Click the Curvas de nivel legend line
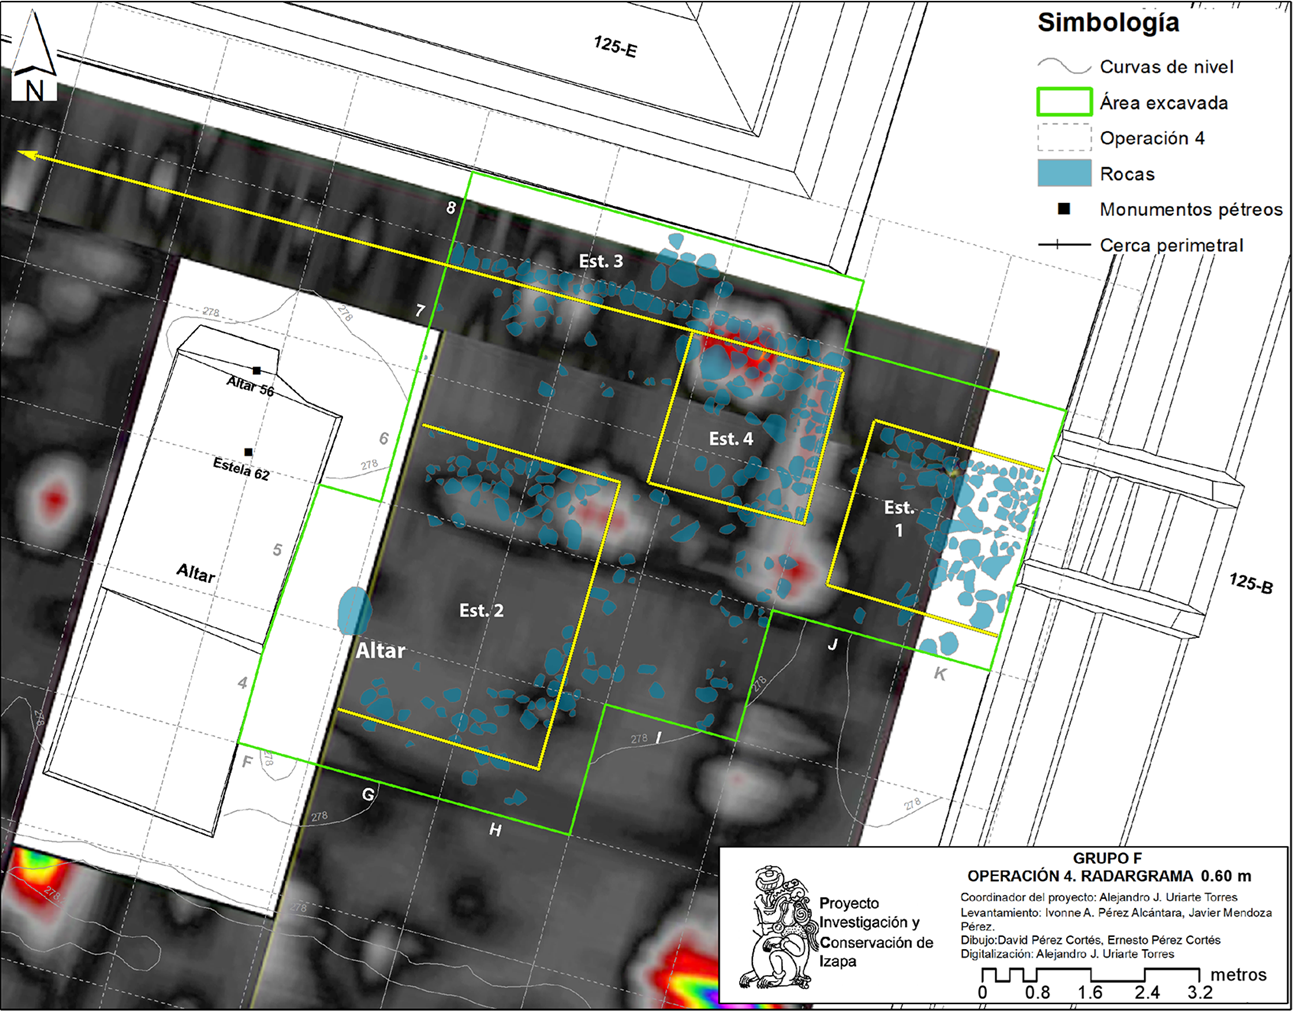 coord(1064,67)
